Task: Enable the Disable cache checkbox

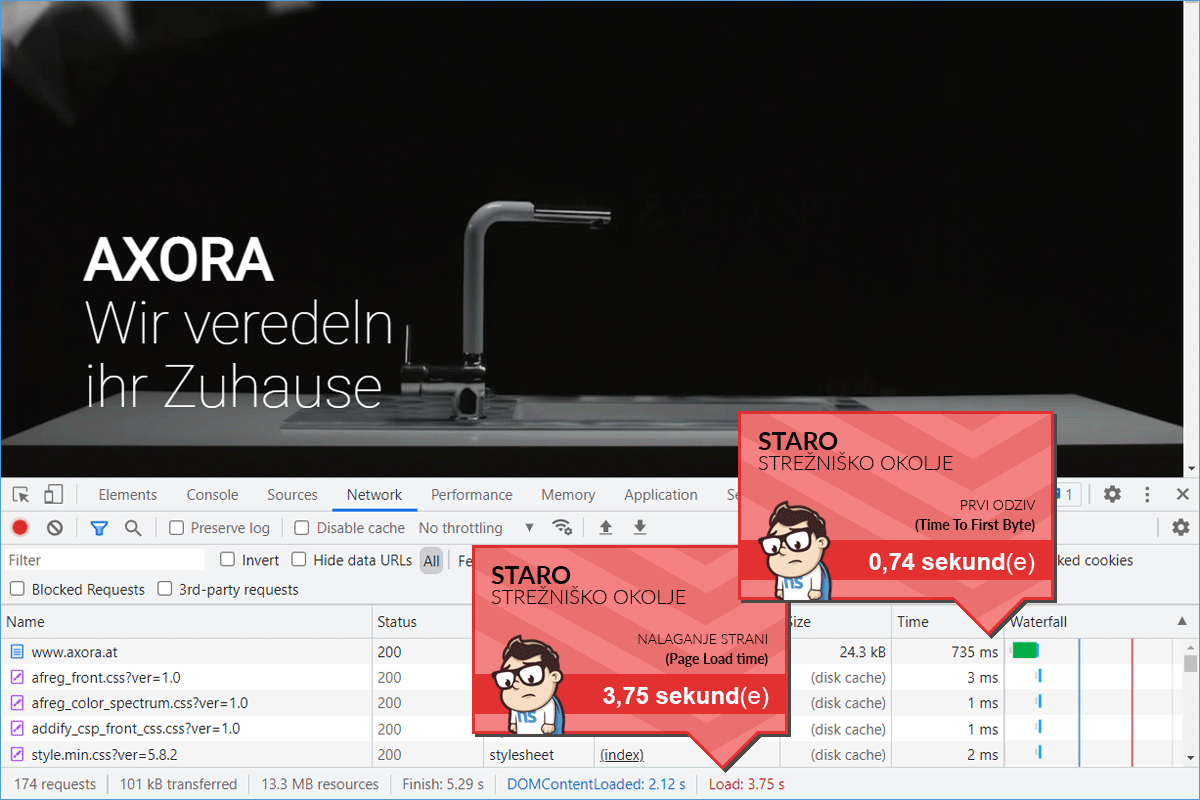Action: coord(302,528)
